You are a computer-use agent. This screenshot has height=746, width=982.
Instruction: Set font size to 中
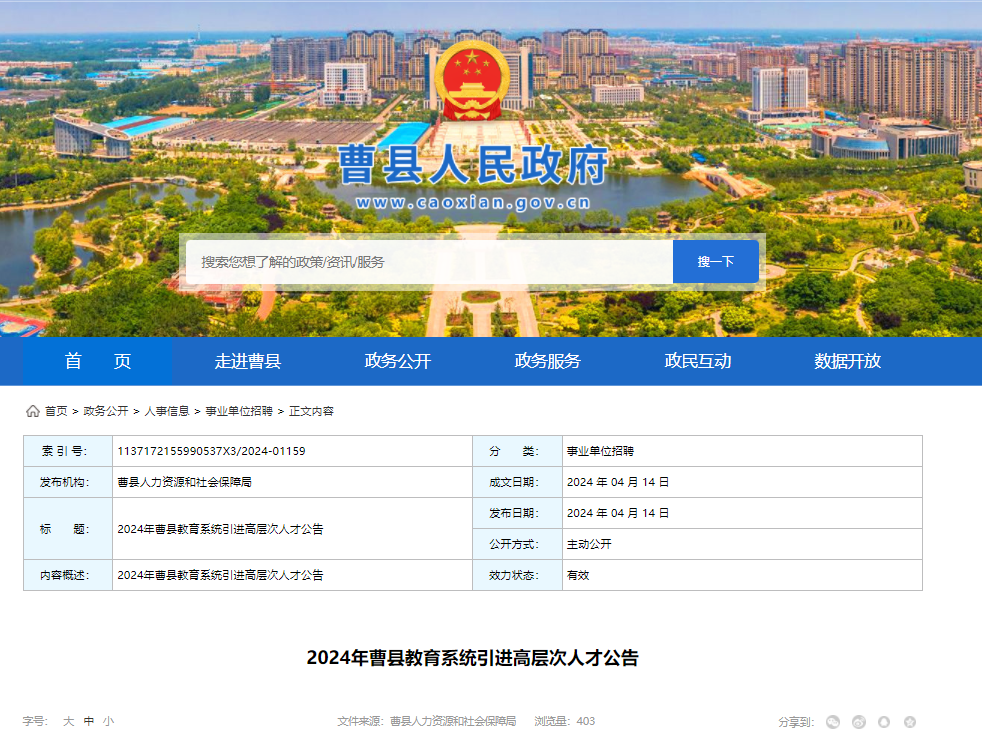point(89,722)
